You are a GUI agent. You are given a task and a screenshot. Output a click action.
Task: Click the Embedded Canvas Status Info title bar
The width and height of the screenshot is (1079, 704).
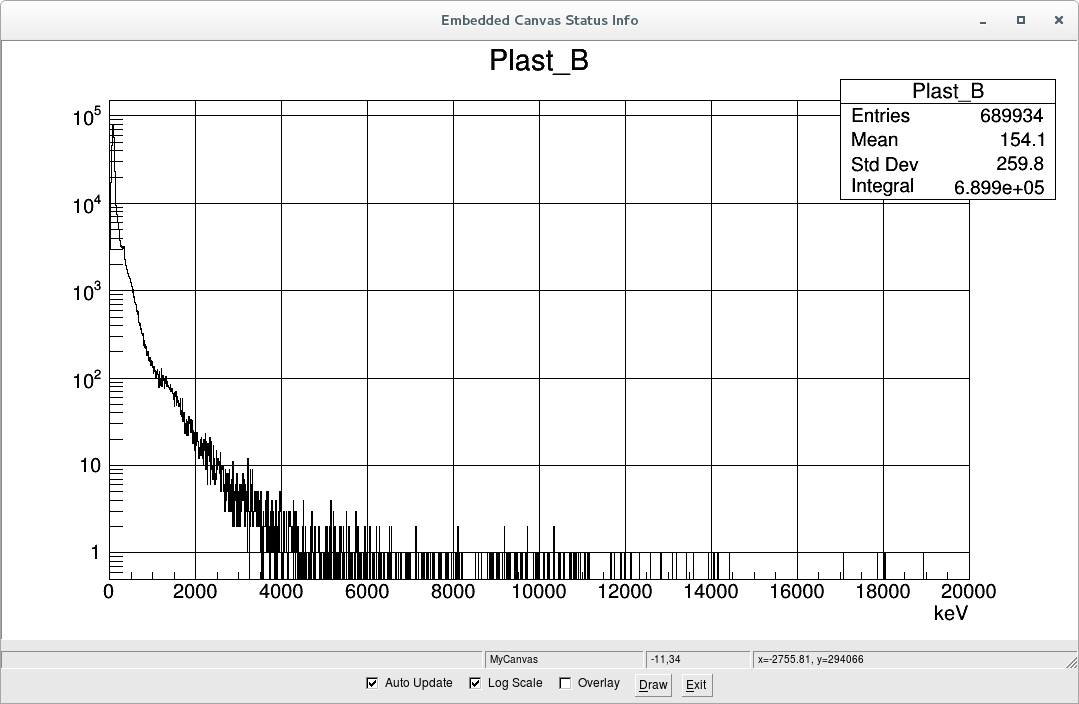[540, 21]
